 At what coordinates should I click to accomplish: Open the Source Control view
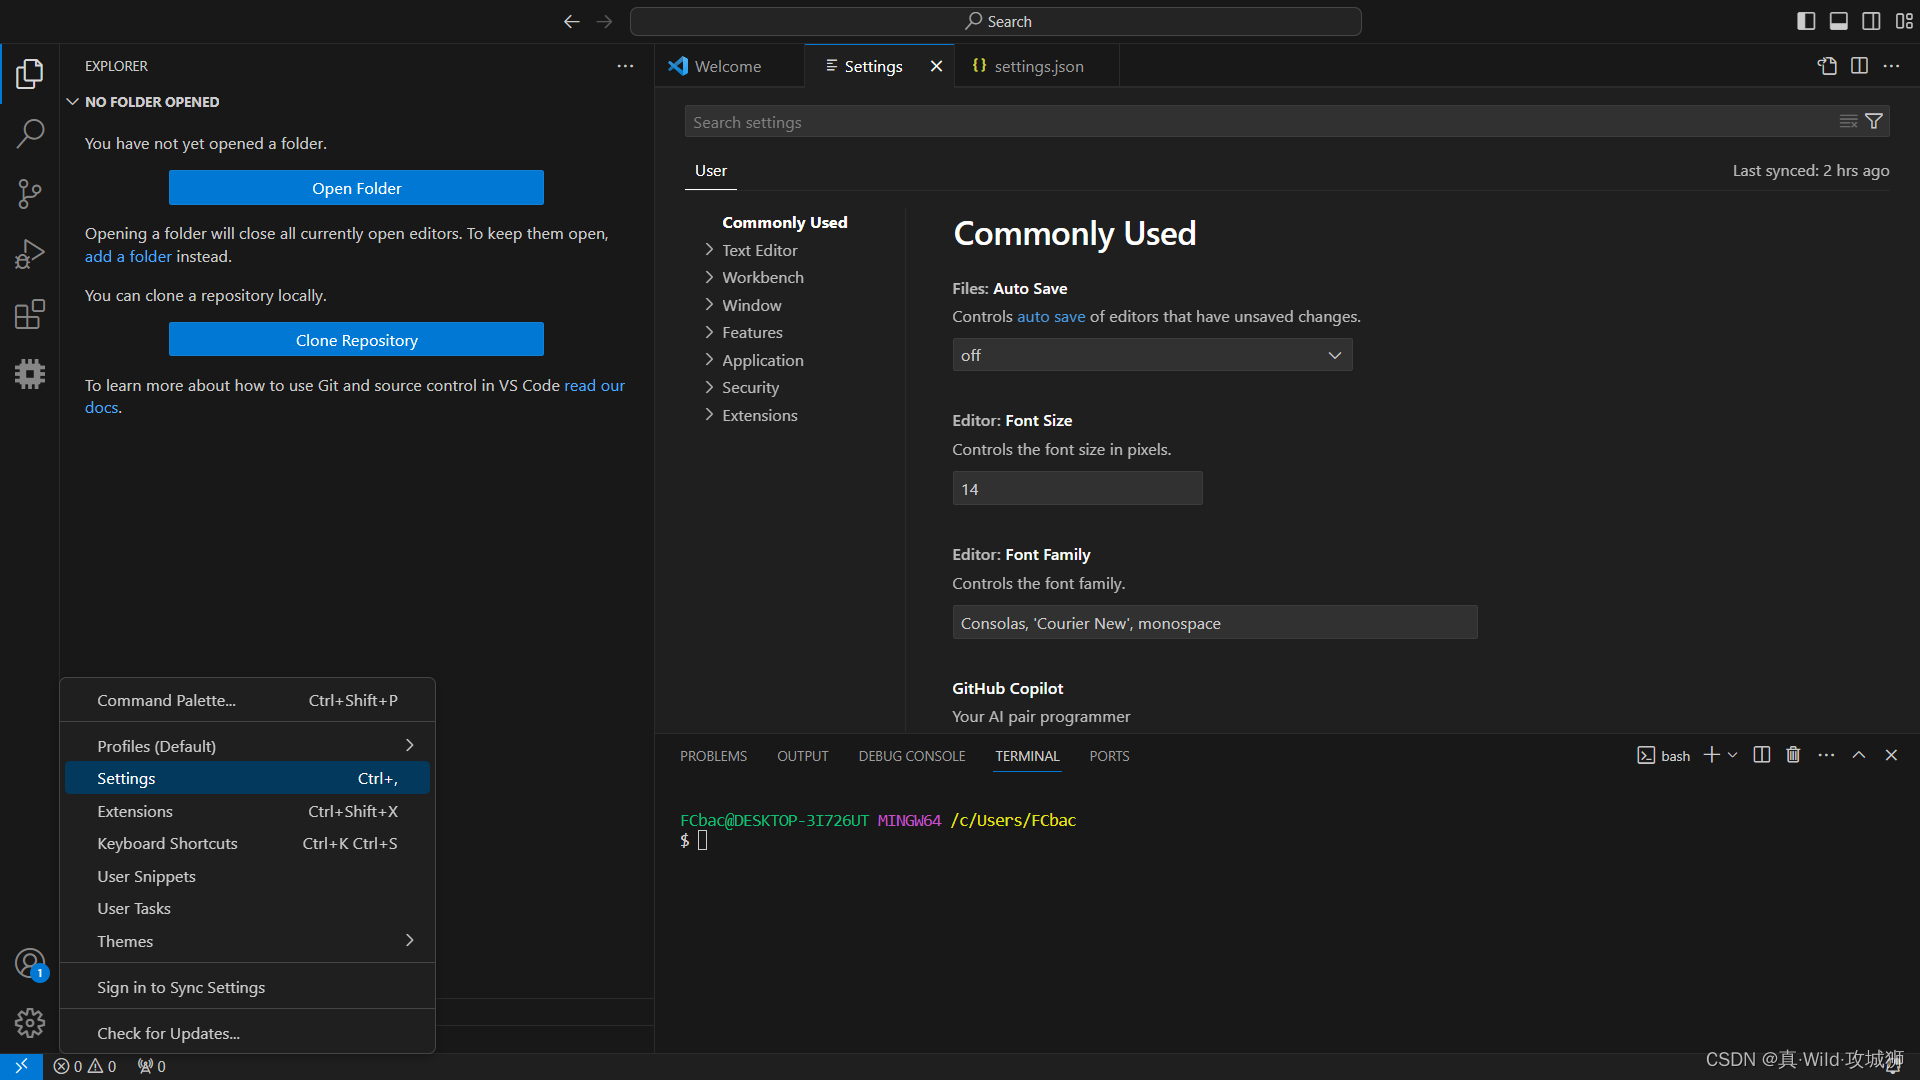(x=29, y=193)
